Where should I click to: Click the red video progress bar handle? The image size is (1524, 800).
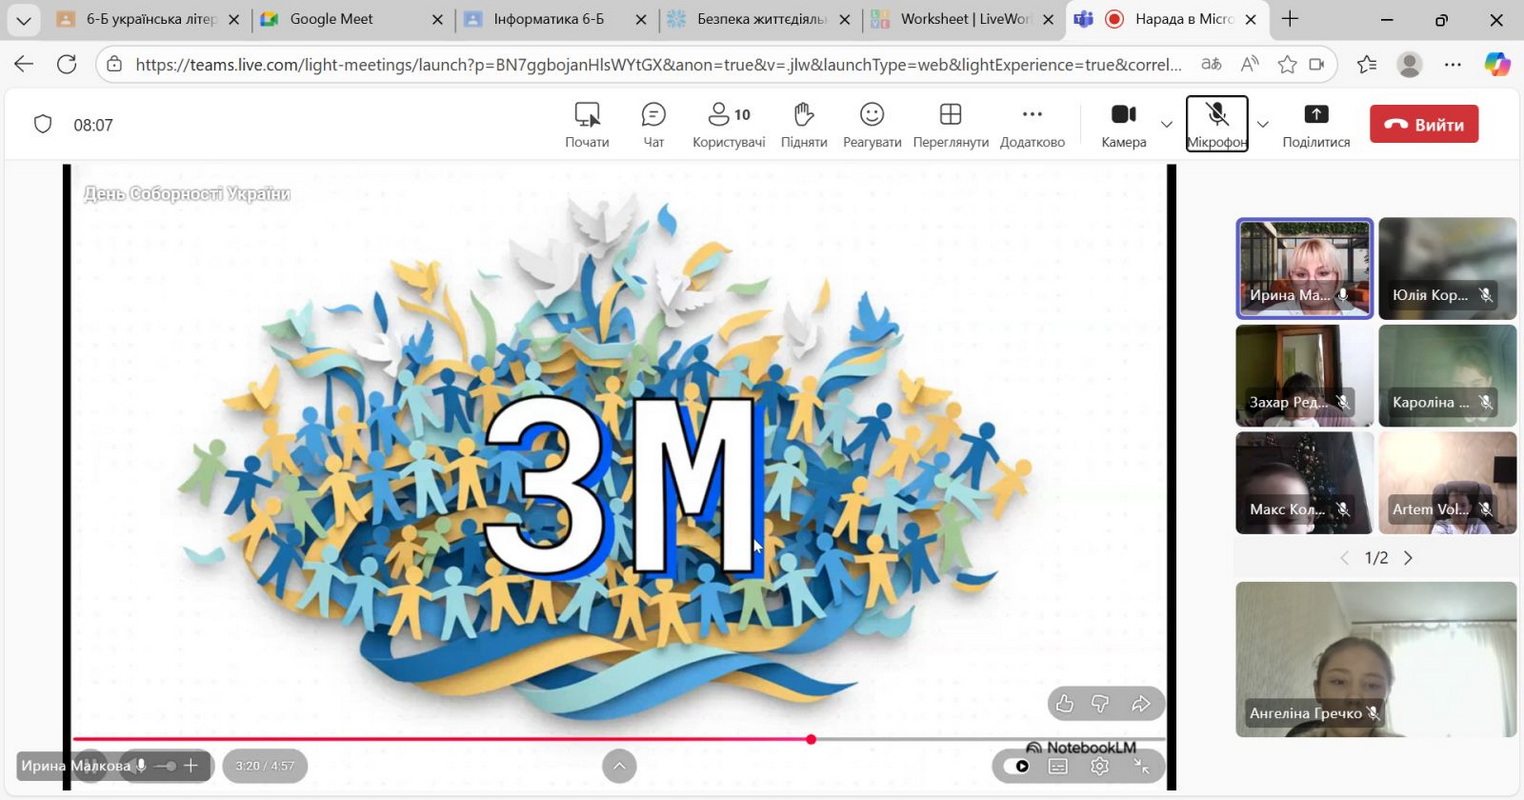[811, 739]
